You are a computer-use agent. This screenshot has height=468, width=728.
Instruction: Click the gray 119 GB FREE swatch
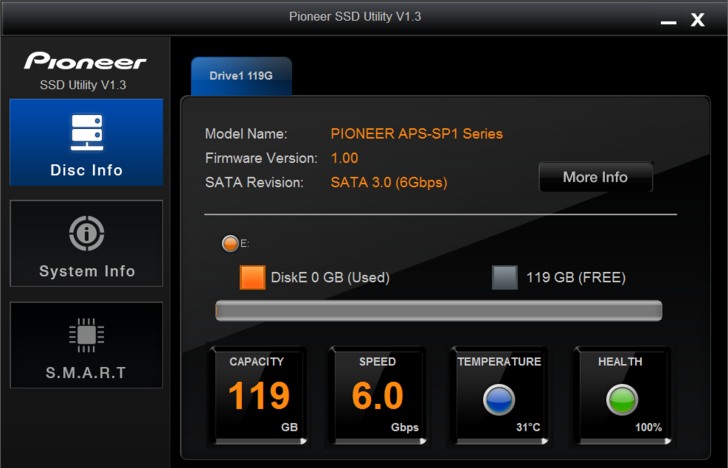click(505, 278)
